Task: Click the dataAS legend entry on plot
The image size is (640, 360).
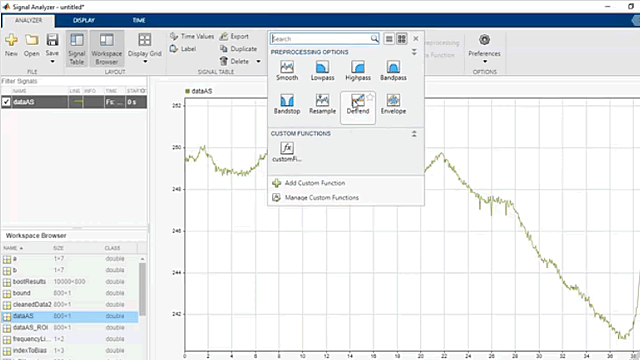Action: [199, 91]
